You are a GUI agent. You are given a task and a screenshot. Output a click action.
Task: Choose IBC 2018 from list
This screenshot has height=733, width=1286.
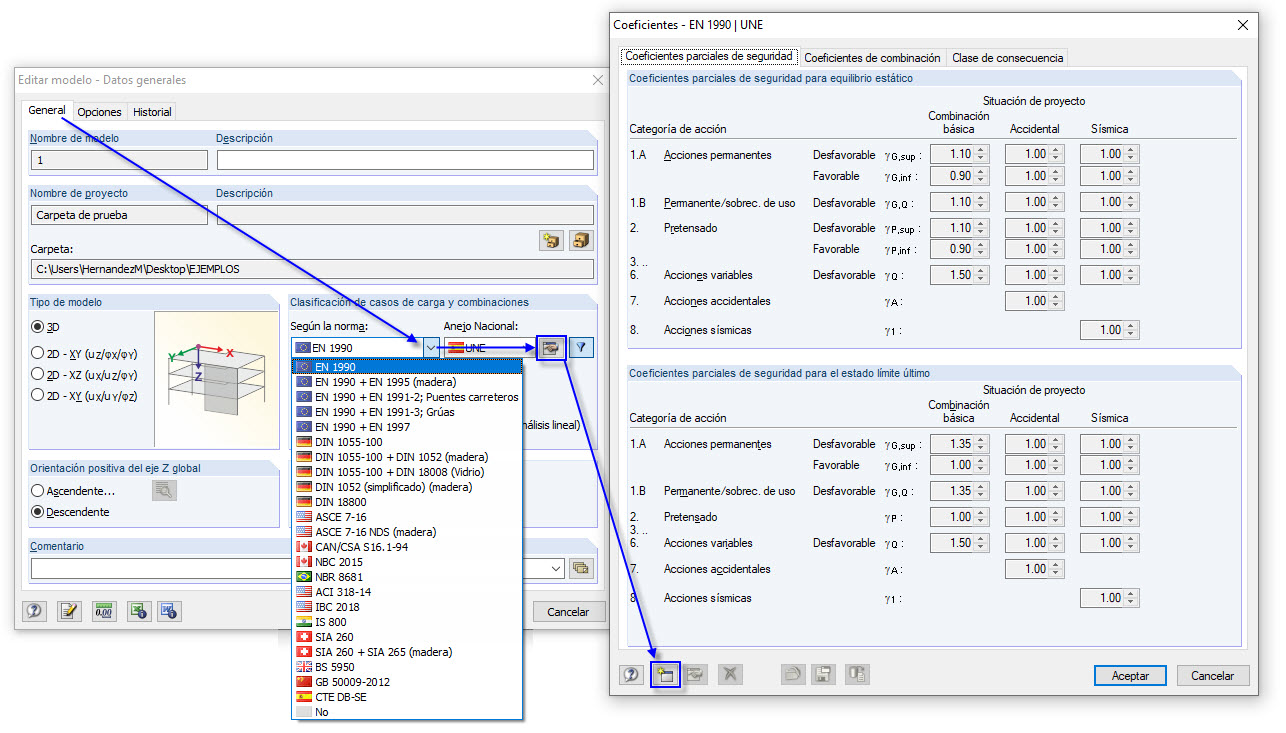407,607
